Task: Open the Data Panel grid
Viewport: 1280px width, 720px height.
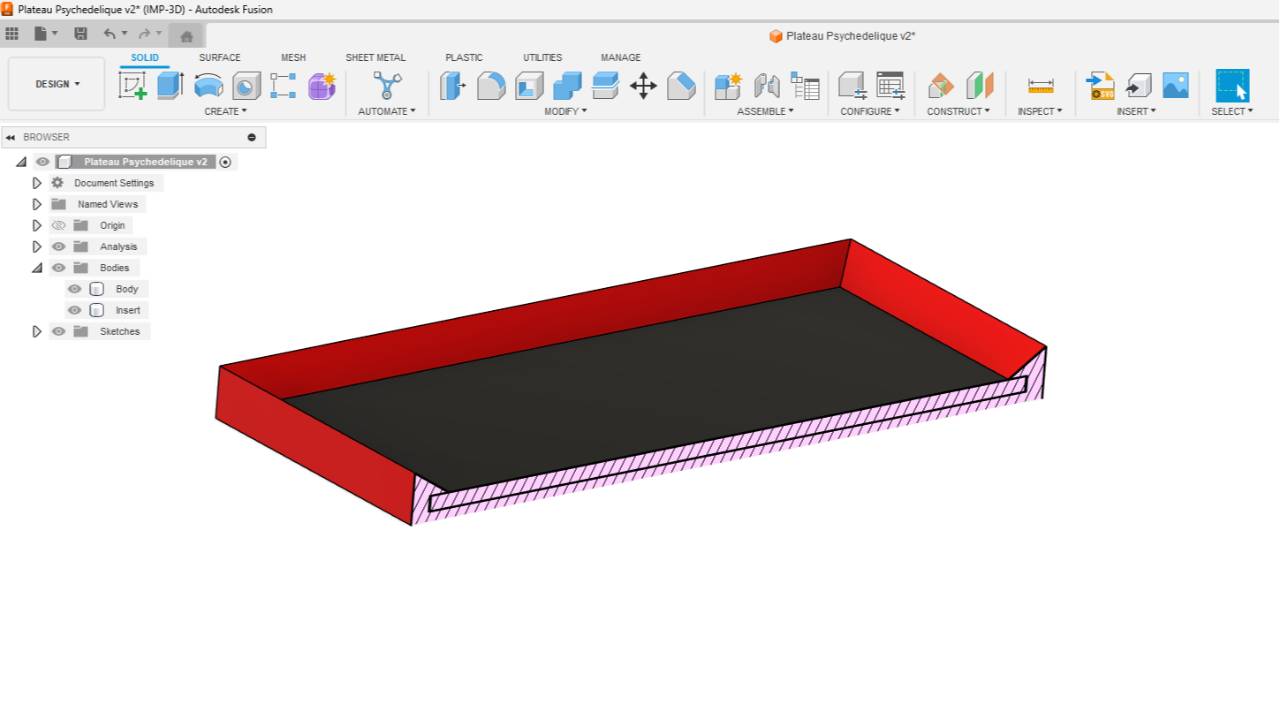Action: pos(12,34)
